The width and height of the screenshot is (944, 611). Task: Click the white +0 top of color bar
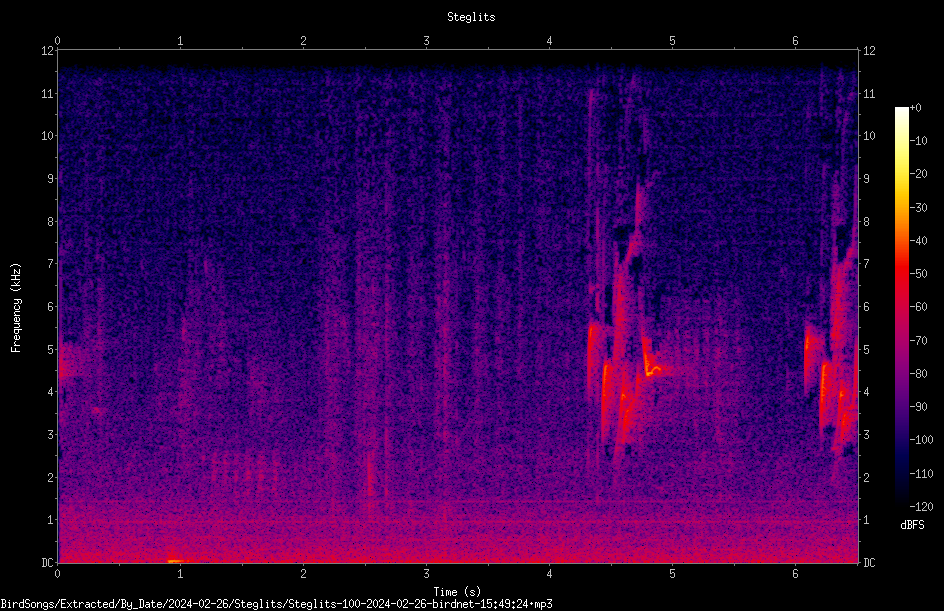pyautogui.click(x=902, y=110)
